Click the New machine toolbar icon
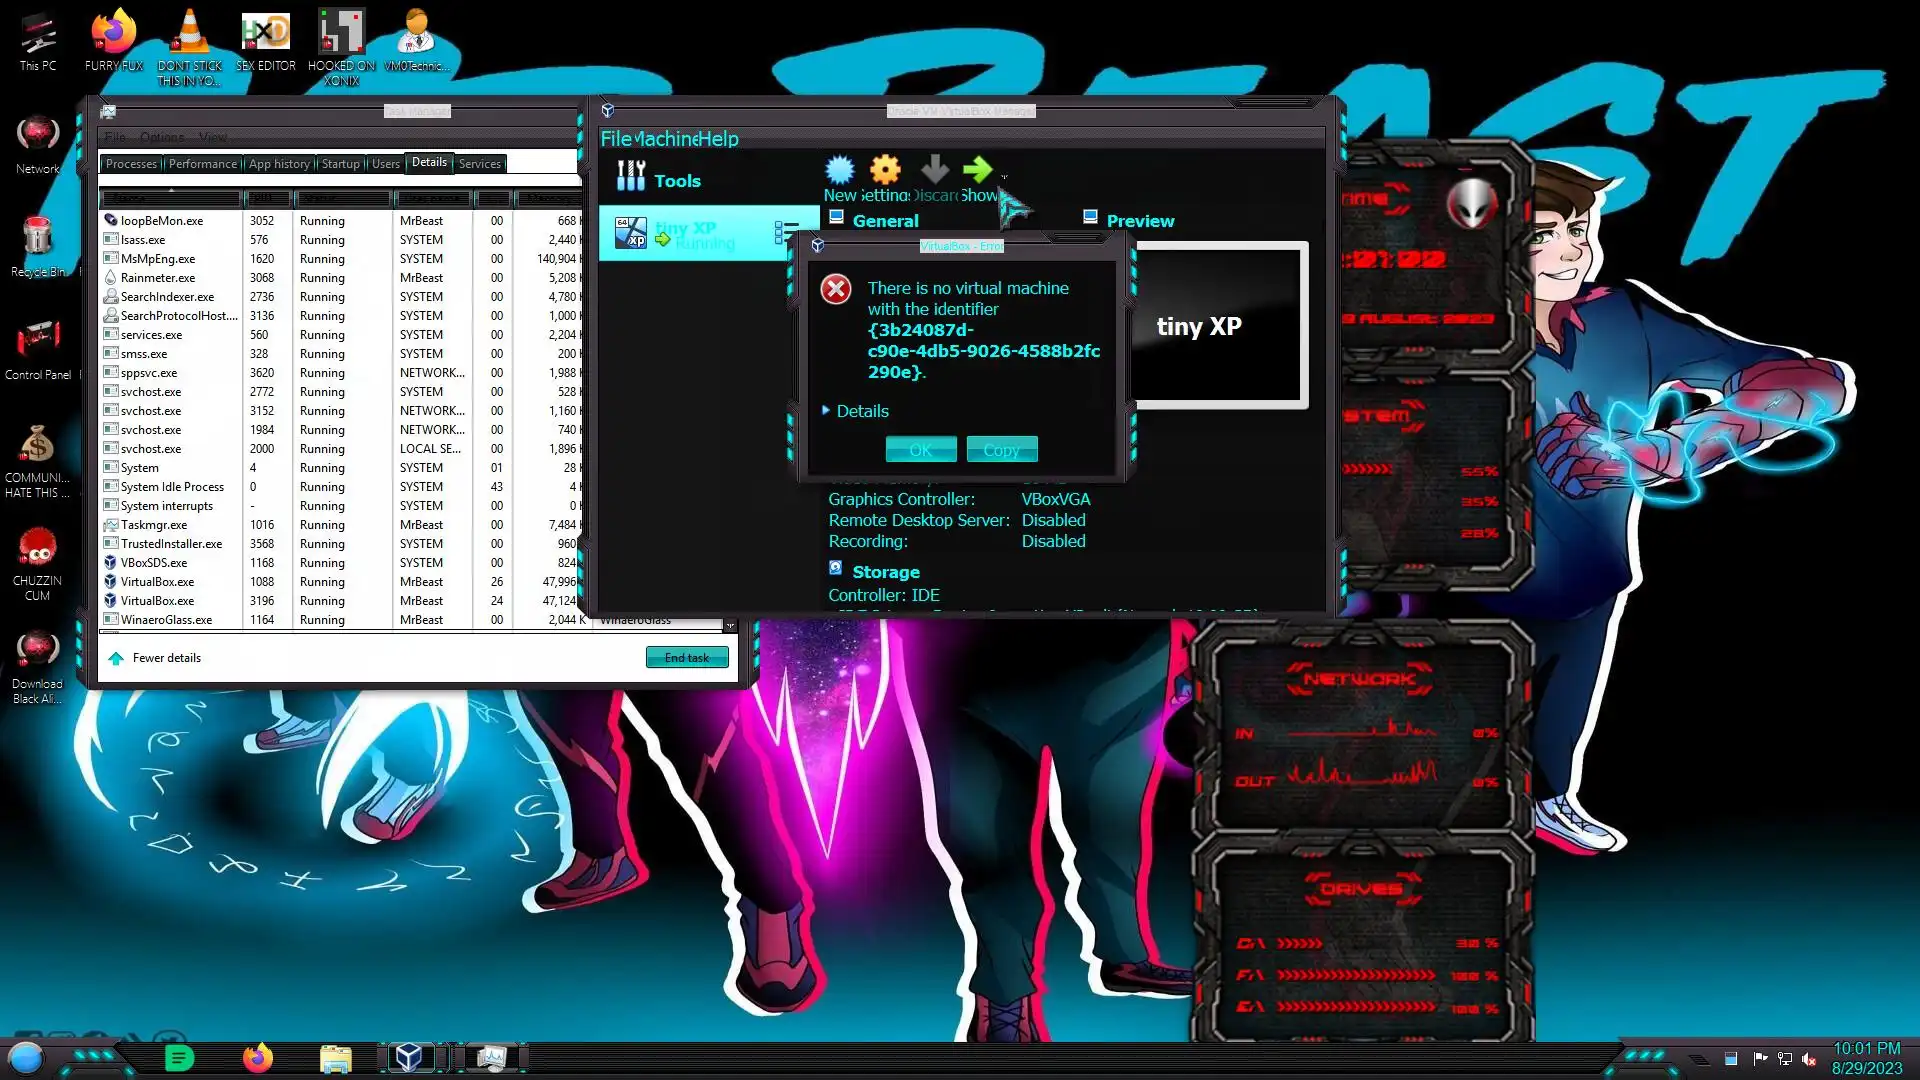1920x1080 pixels. (840, 170)
